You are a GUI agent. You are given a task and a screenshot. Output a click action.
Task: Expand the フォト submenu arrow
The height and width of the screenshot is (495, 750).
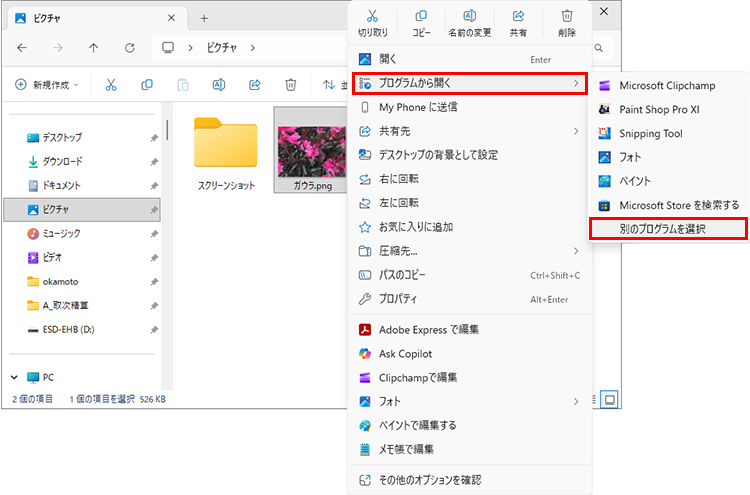point(576,401)
